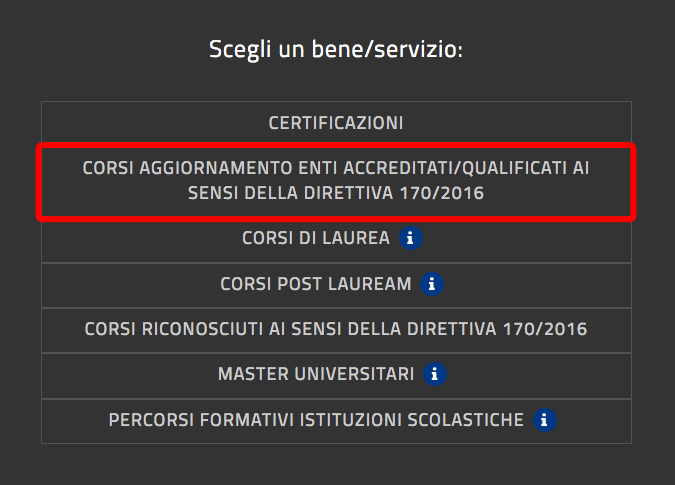The image size is (675, 485).
Task: Tap the 'i' badge after Post Lauream
Action: tap(432, 284)
